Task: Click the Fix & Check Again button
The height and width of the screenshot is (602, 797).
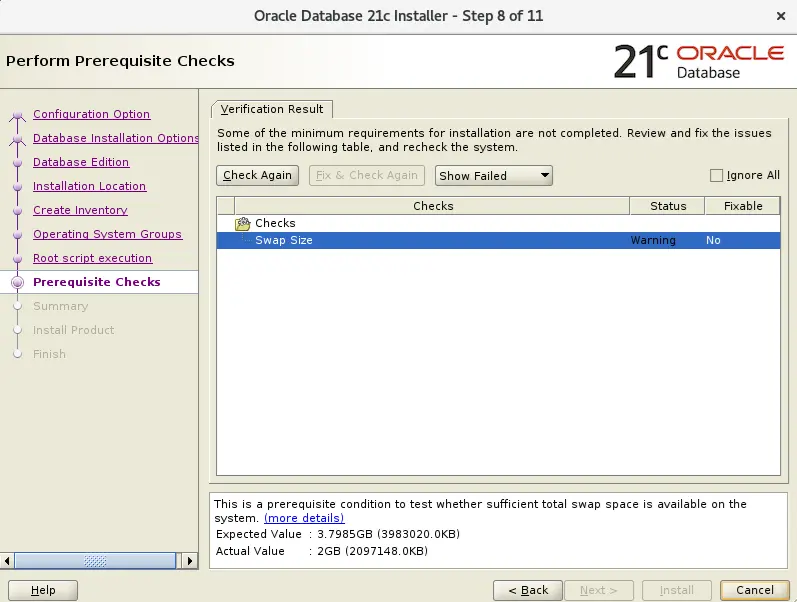Action: pos(366,175)
